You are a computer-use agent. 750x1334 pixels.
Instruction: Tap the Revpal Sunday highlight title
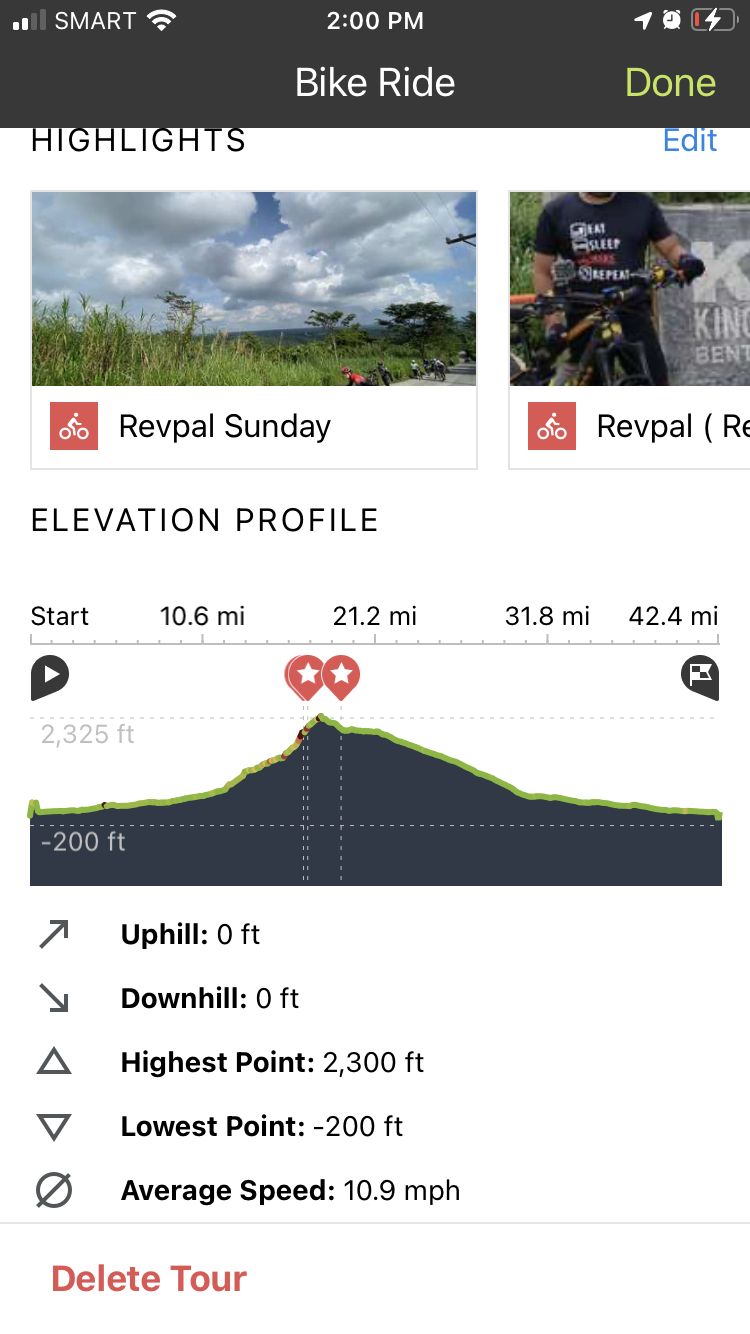tap(225, 427)
